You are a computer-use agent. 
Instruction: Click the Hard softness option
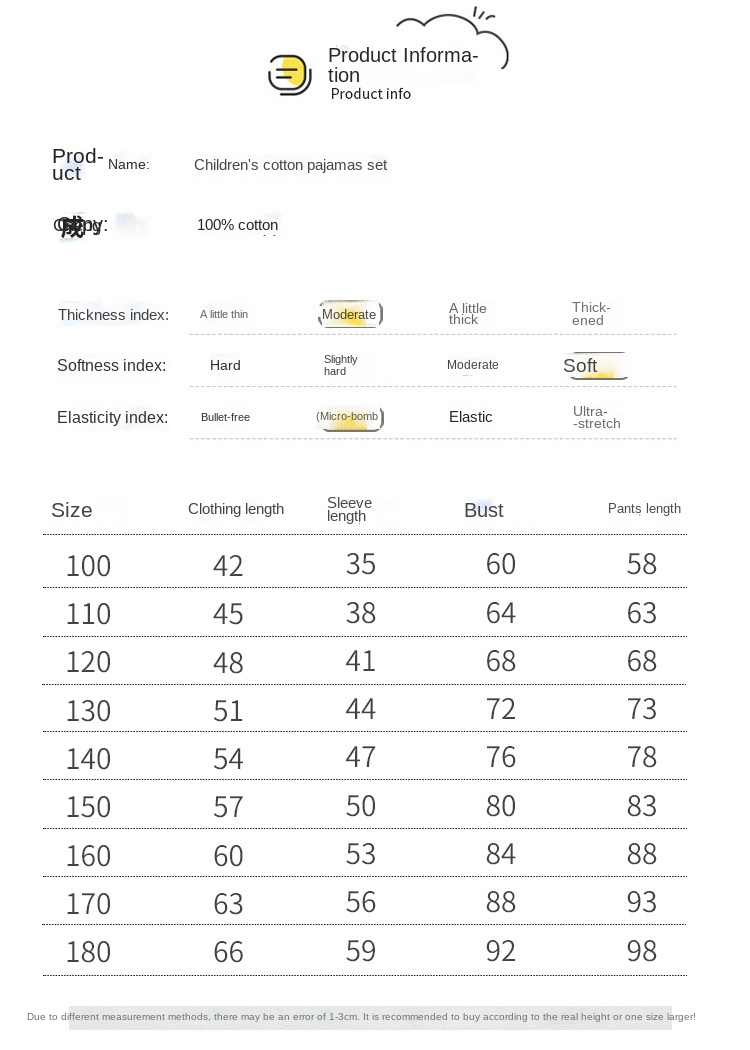[225, 366]
